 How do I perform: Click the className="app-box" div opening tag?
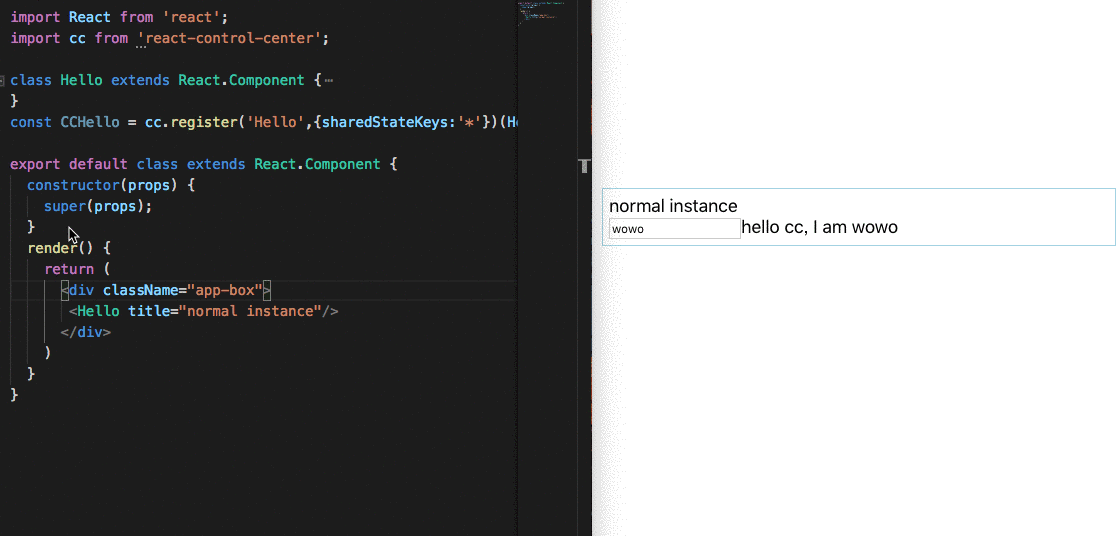point(166,291)
